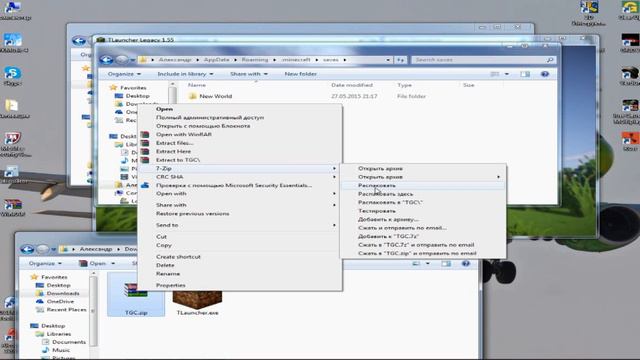Open Organize dropdown in Downloads window
The width and height of the screenshot is (640, 360).
[x=45, y=263]
